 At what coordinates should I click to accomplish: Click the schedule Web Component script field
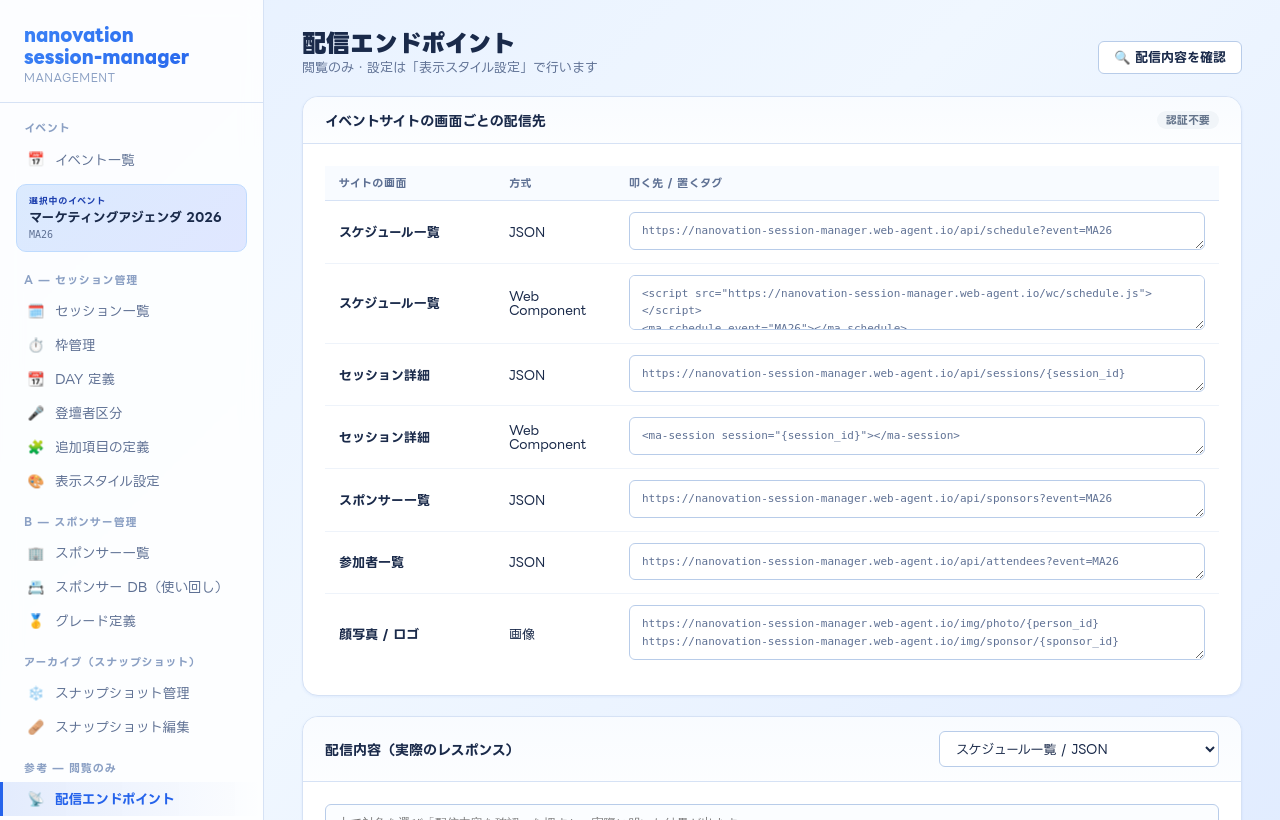coord(917,302)
